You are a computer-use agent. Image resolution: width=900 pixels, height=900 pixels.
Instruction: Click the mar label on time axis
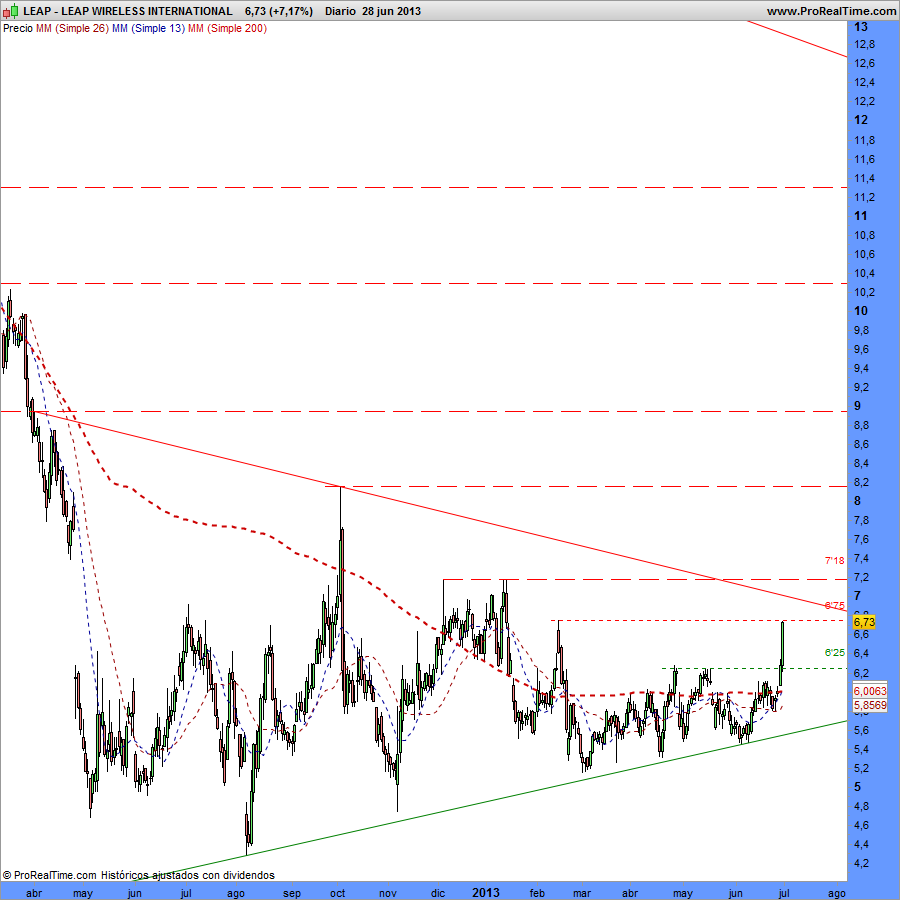coord(581,893)
